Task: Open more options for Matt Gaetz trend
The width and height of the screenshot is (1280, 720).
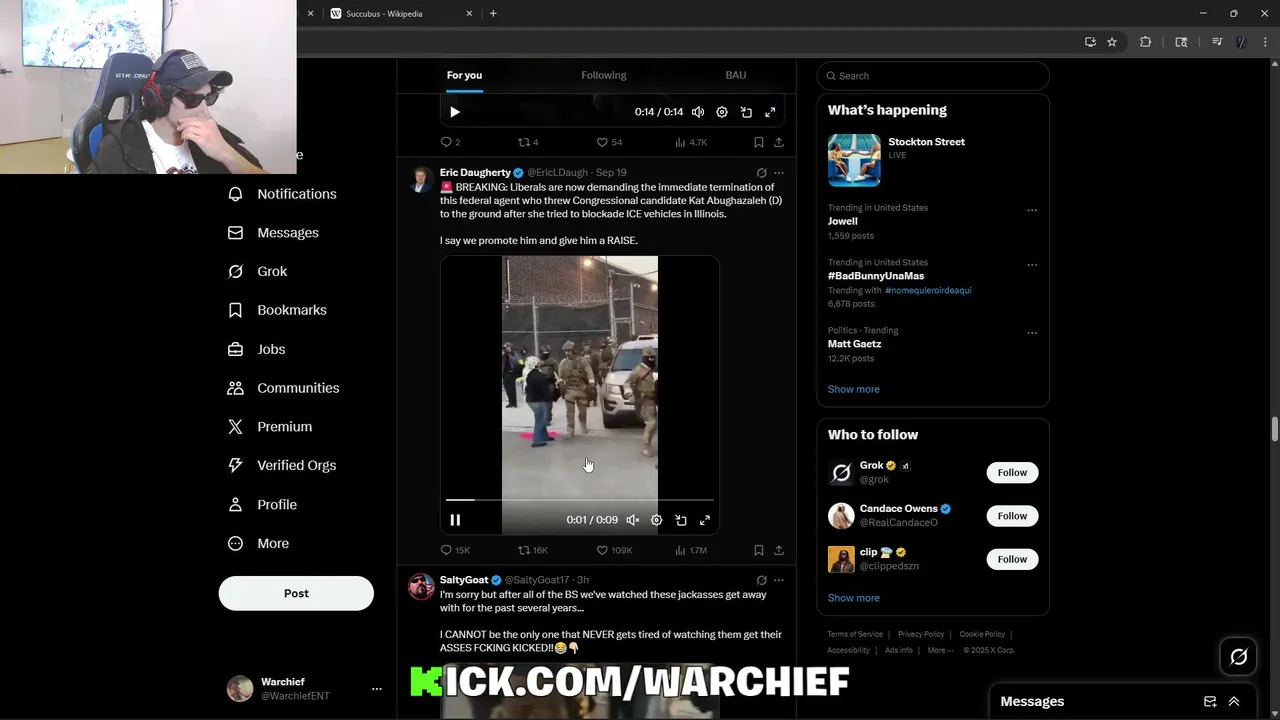Action: tap(1032, 333)
